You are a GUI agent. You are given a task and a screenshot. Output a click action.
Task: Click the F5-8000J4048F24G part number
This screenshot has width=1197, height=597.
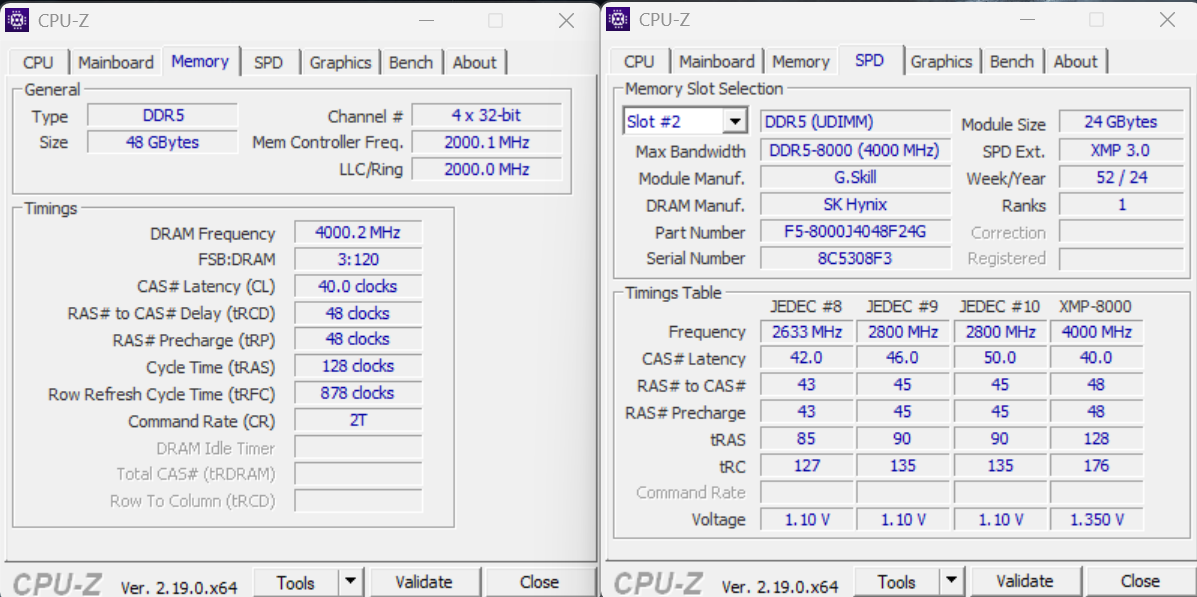(856, 231)
